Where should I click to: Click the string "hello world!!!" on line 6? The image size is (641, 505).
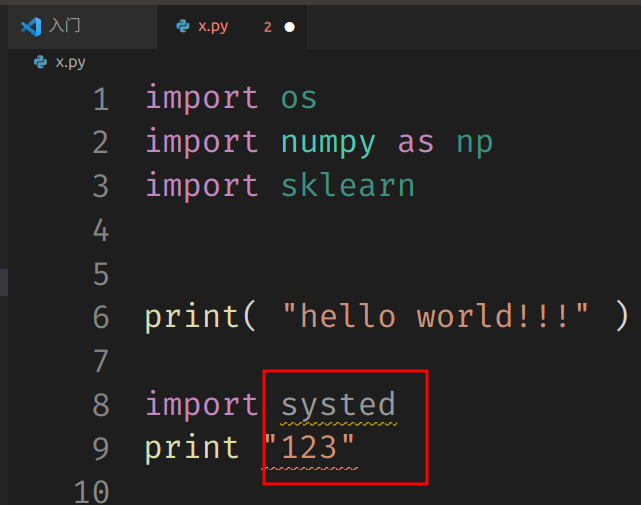coord(436,316)
